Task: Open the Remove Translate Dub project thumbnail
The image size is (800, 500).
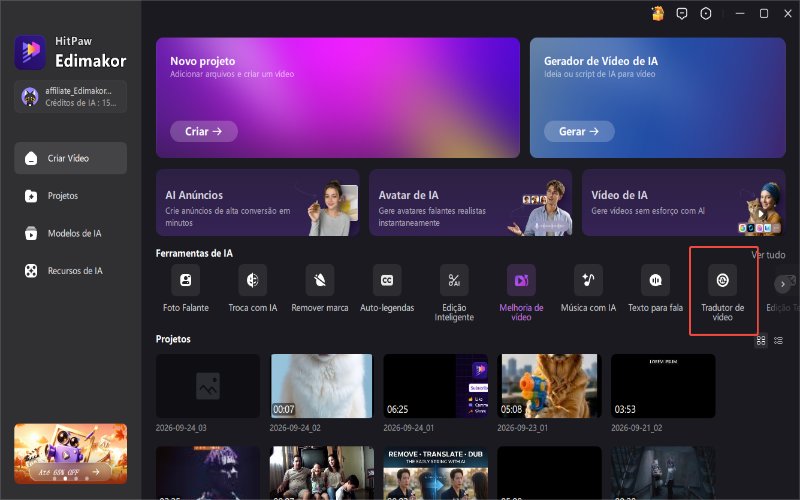Action: tap(436, 473)
